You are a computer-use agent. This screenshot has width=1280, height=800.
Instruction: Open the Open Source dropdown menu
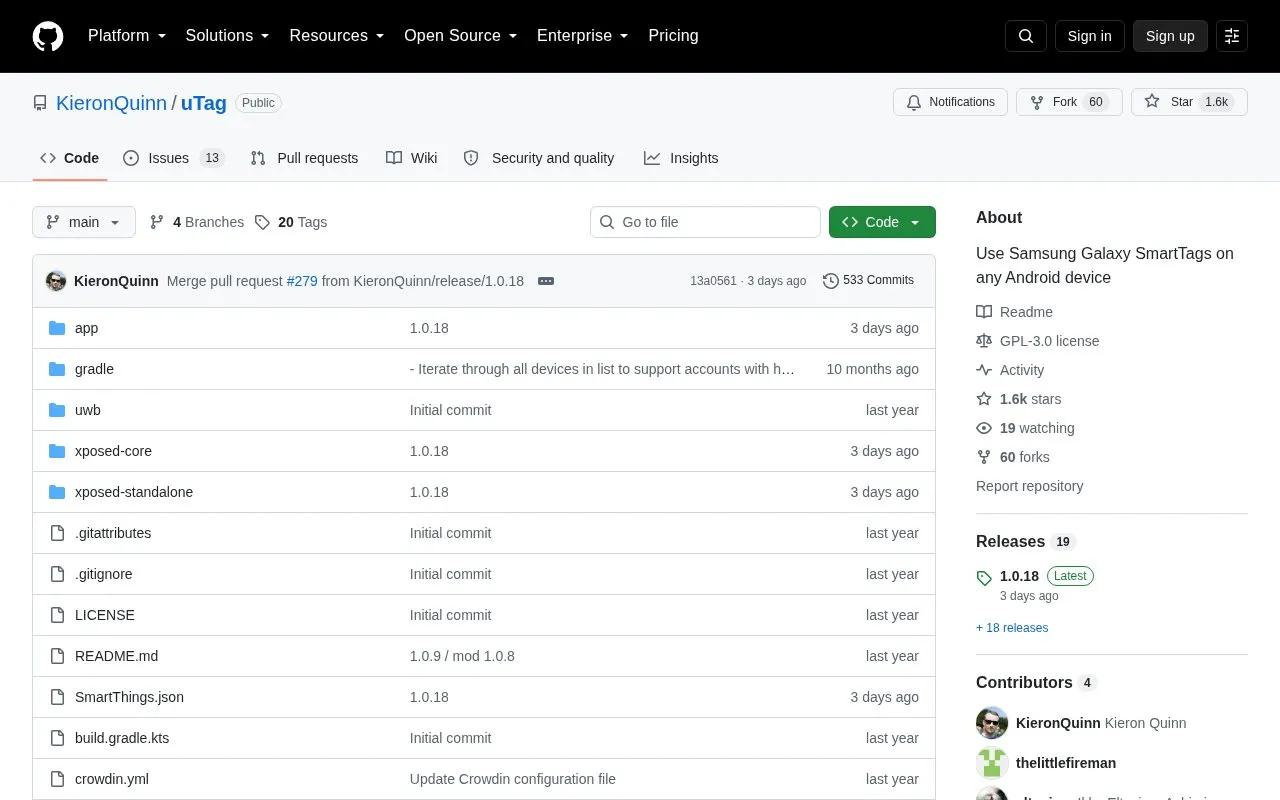click(x=461, y=36)
